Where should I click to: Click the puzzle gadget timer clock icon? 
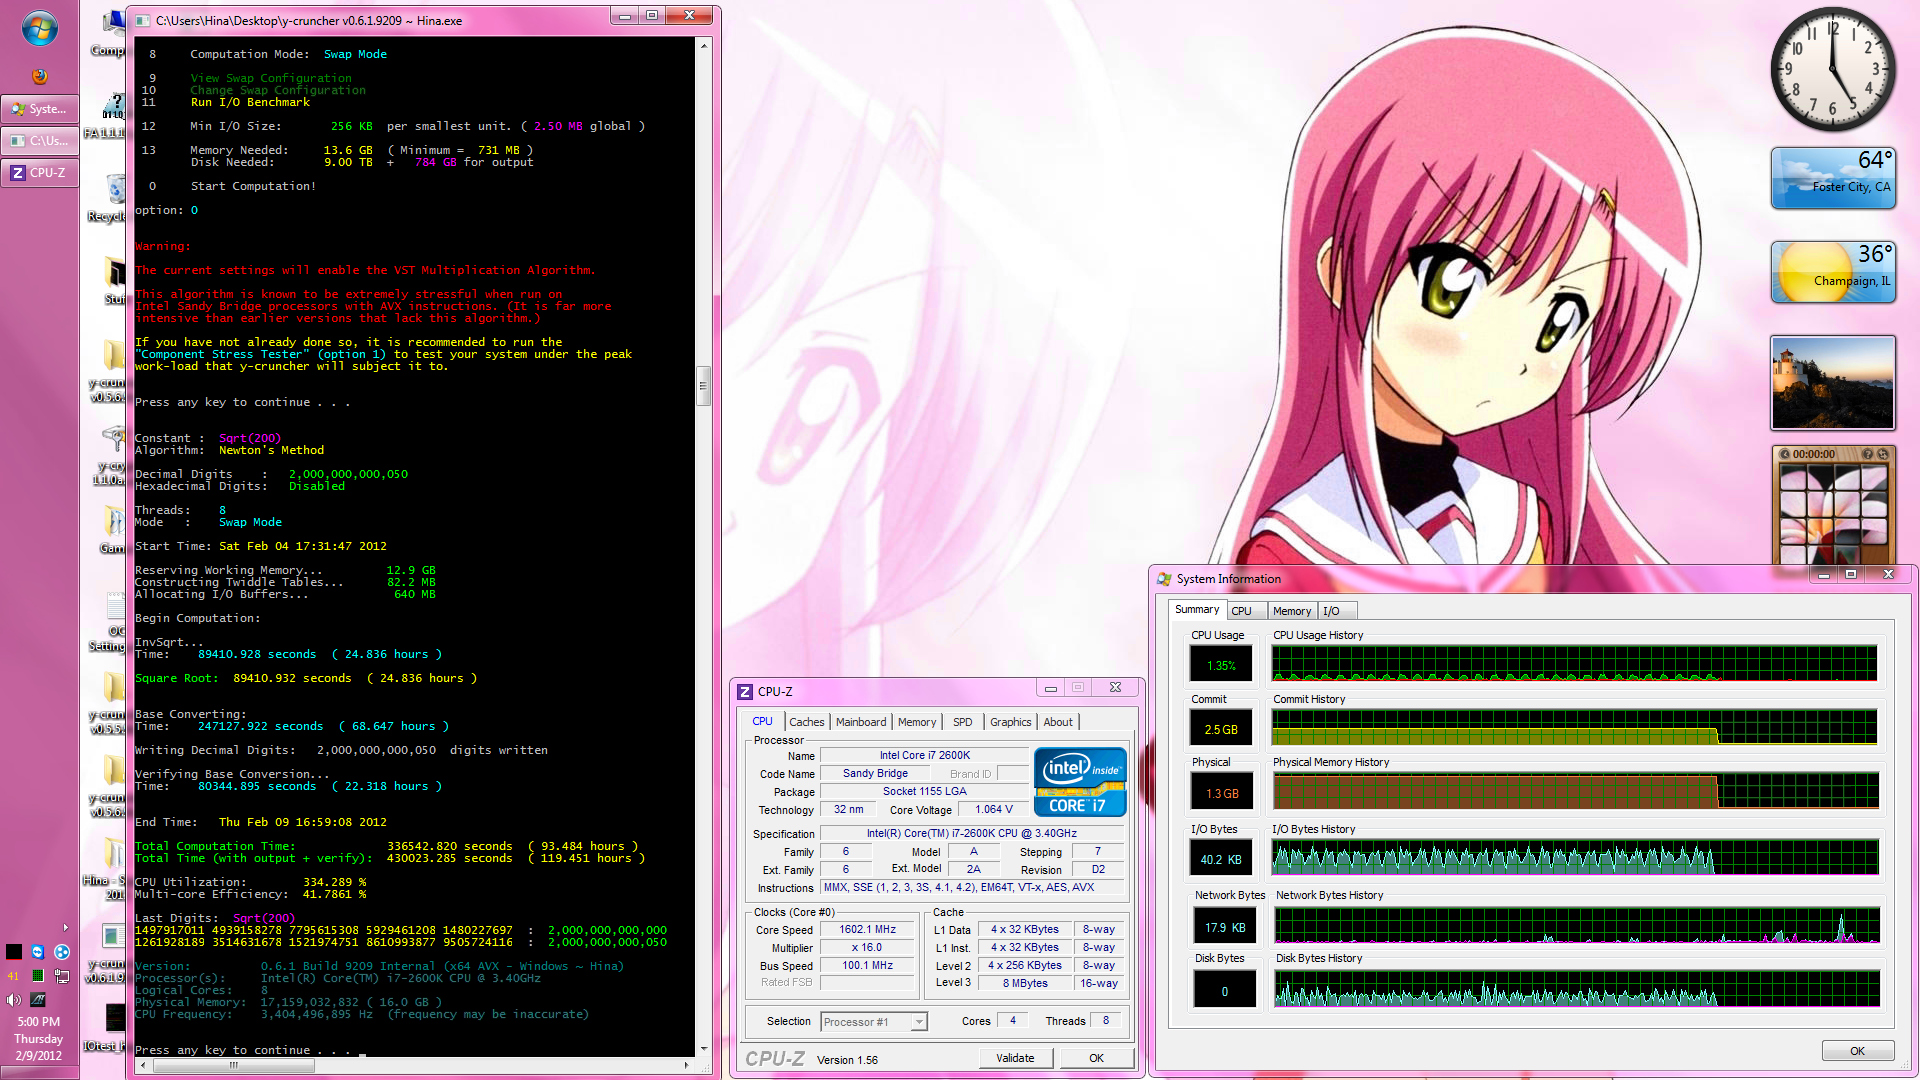point(1785,454)
